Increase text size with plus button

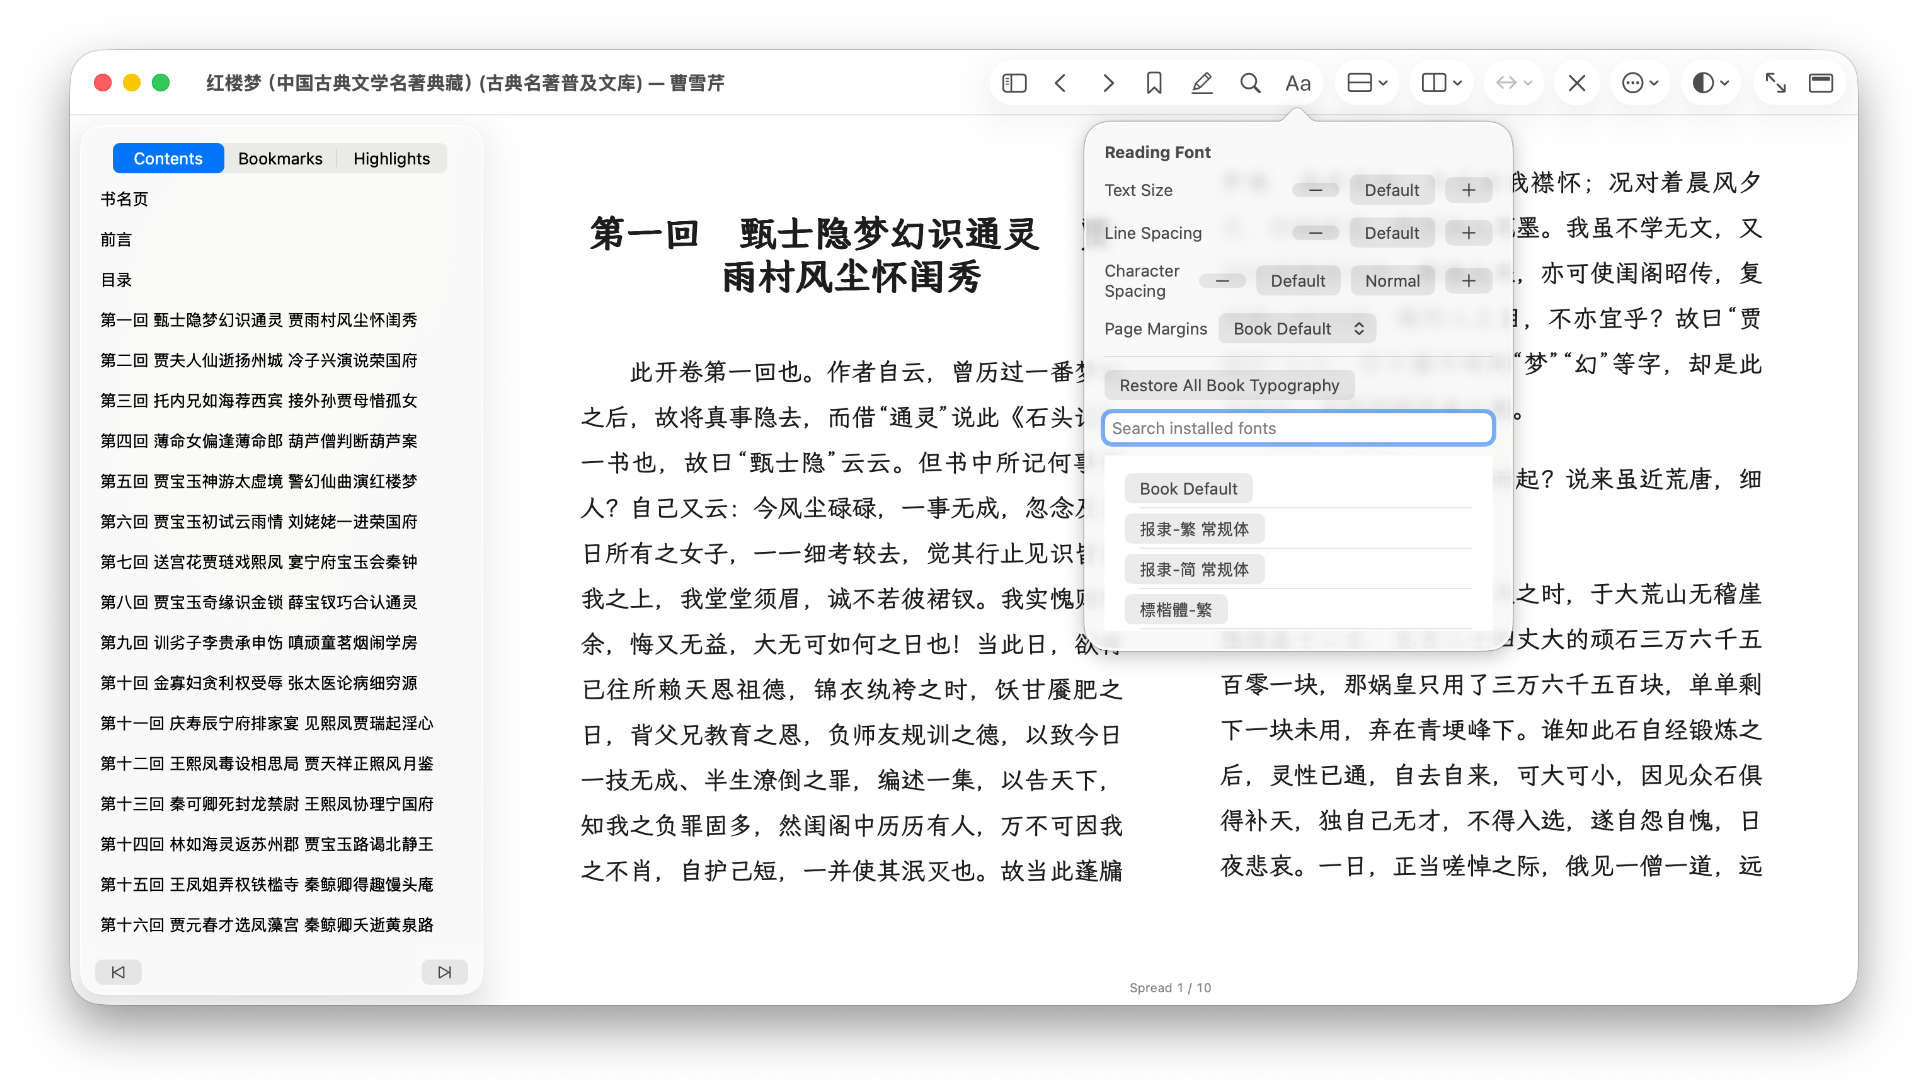[1468, 190]
